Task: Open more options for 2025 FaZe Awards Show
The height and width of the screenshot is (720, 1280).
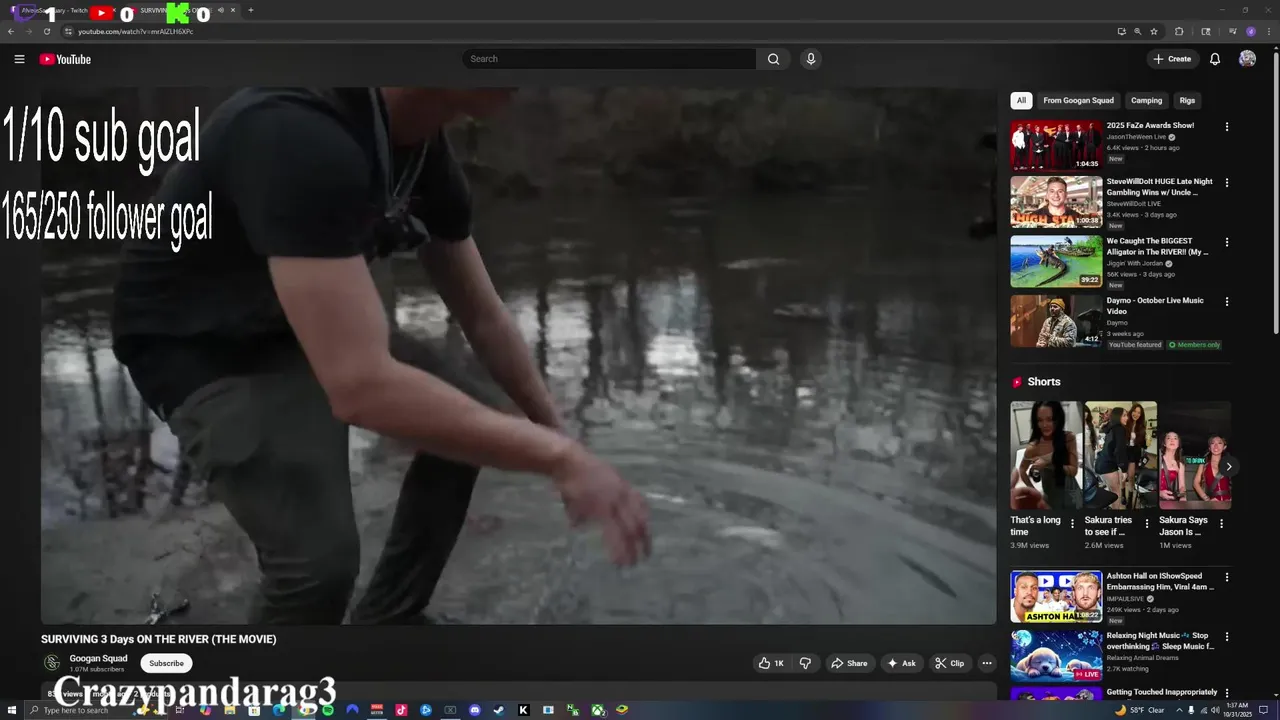Action: coord(1227,127)
